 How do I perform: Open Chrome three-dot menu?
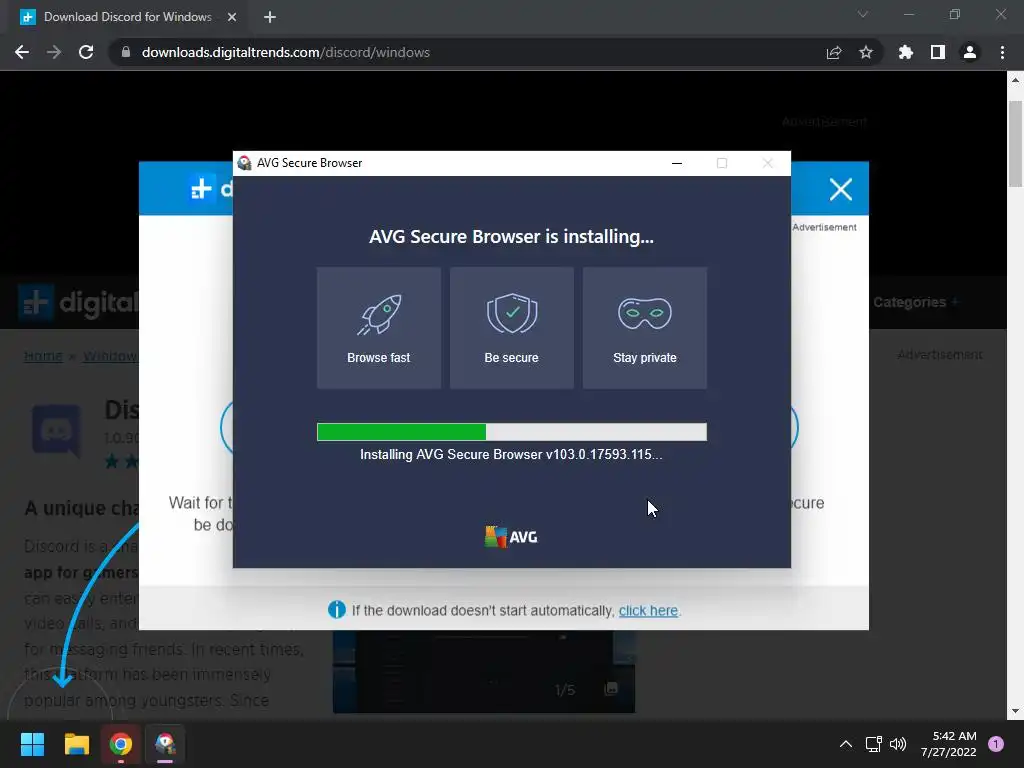coord(1002,52)
